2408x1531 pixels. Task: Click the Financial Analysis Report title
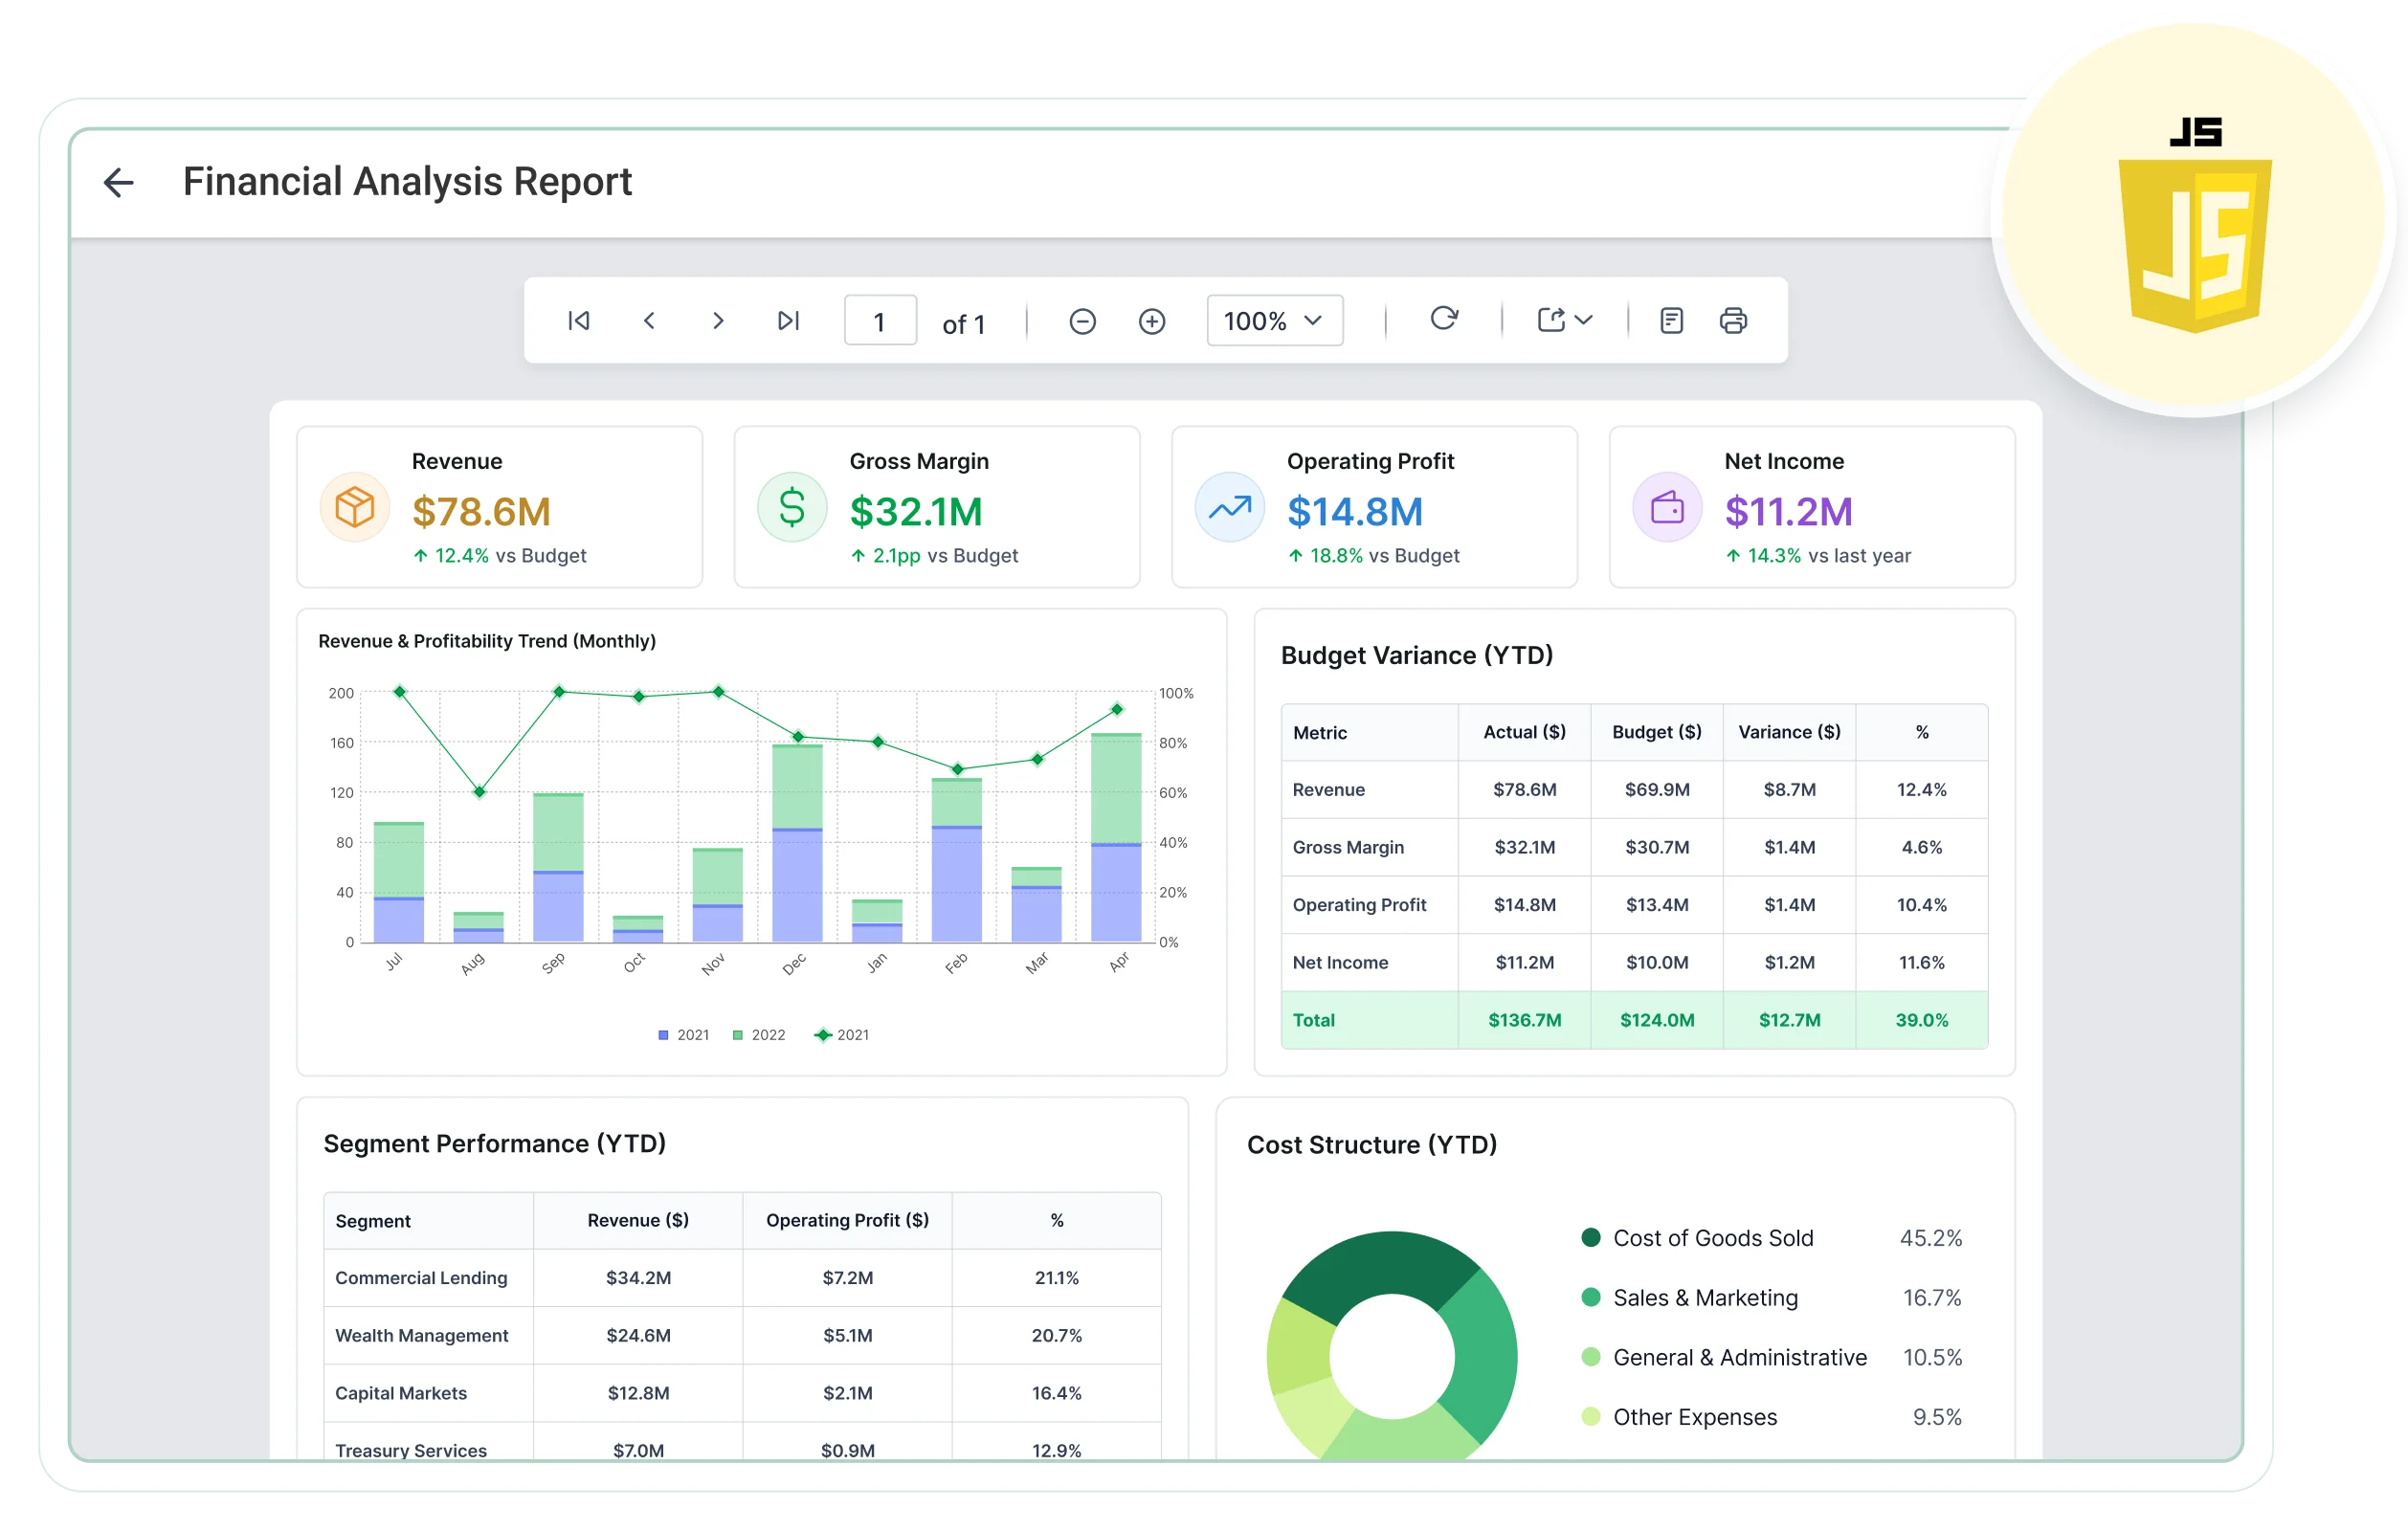407,182
